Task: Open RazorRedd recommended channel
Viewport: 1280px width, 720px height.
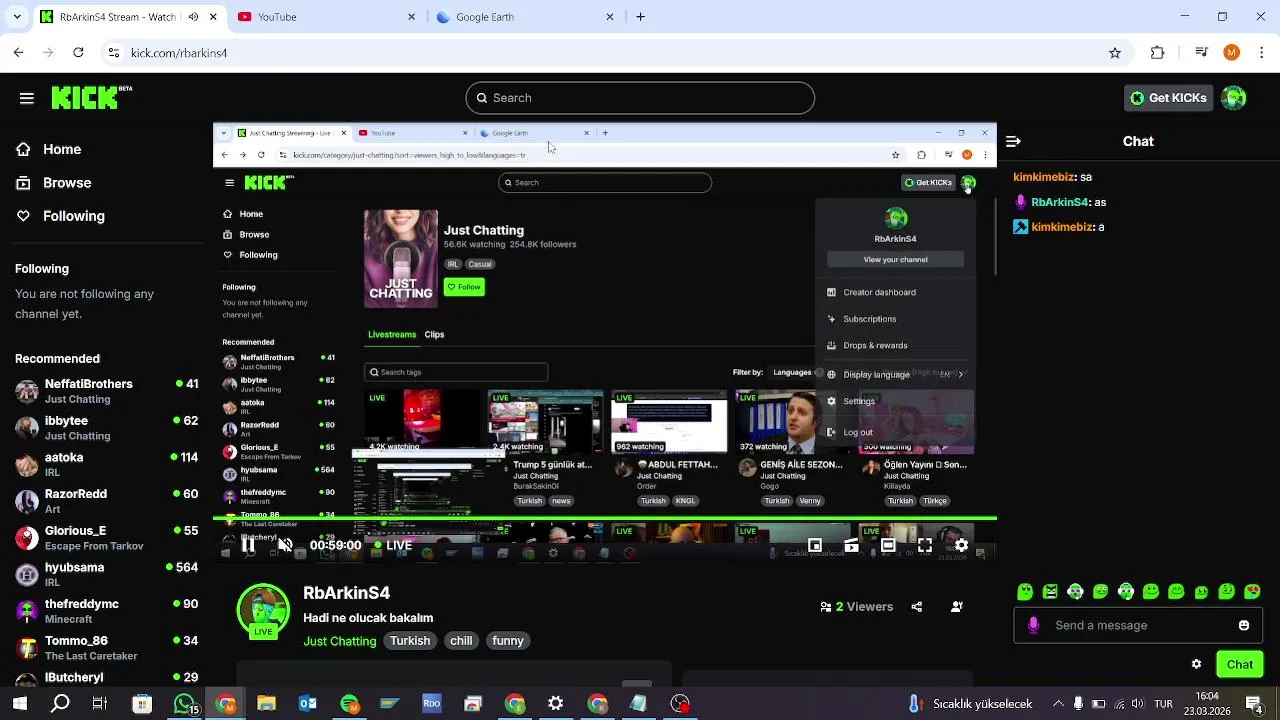Action: tap(106, 501)
